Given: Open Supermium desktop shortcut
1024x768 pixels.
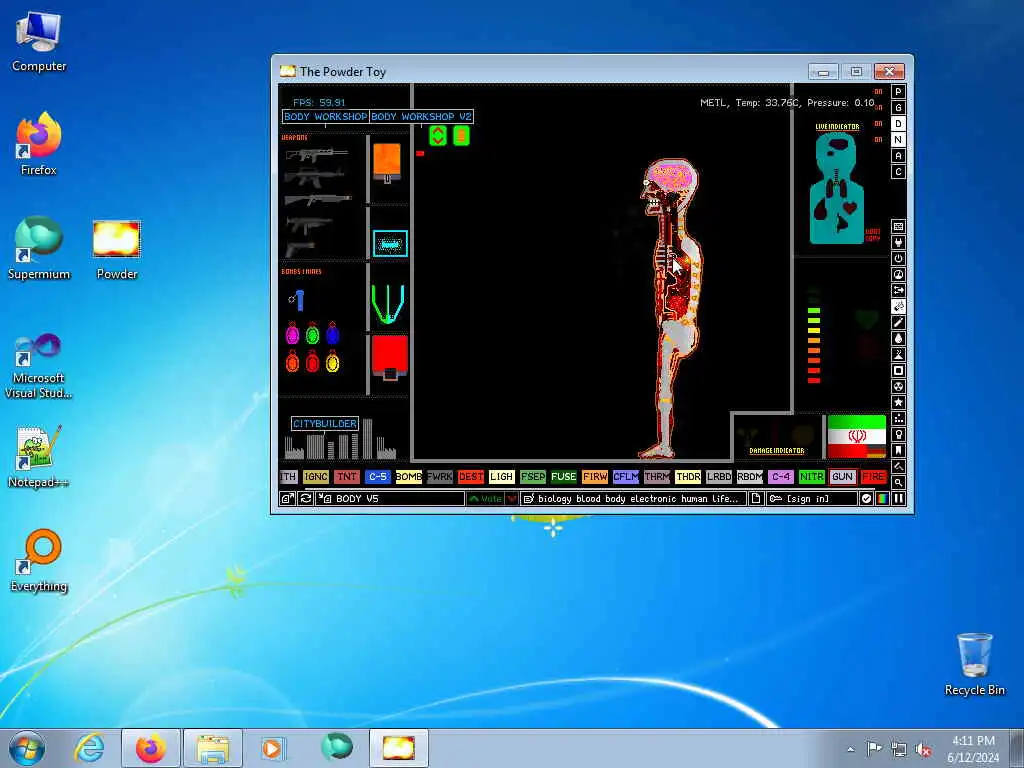Looking at the screenshot, I should (x=39, y=248).
